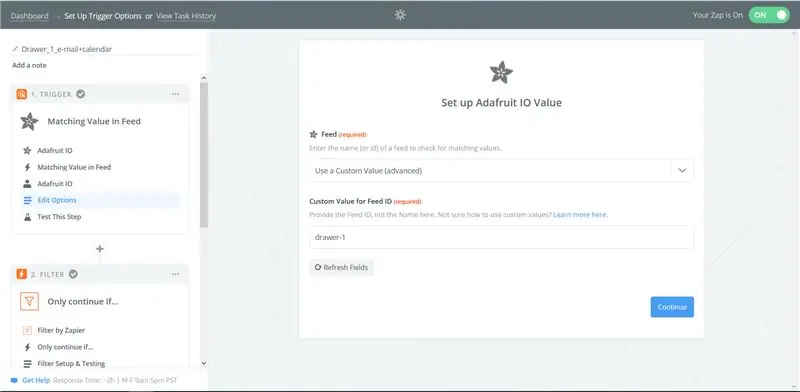800x392 pixels.
Task: Click the Set Up Trigger Options breadcrumb text
Action: pos(103,16)
